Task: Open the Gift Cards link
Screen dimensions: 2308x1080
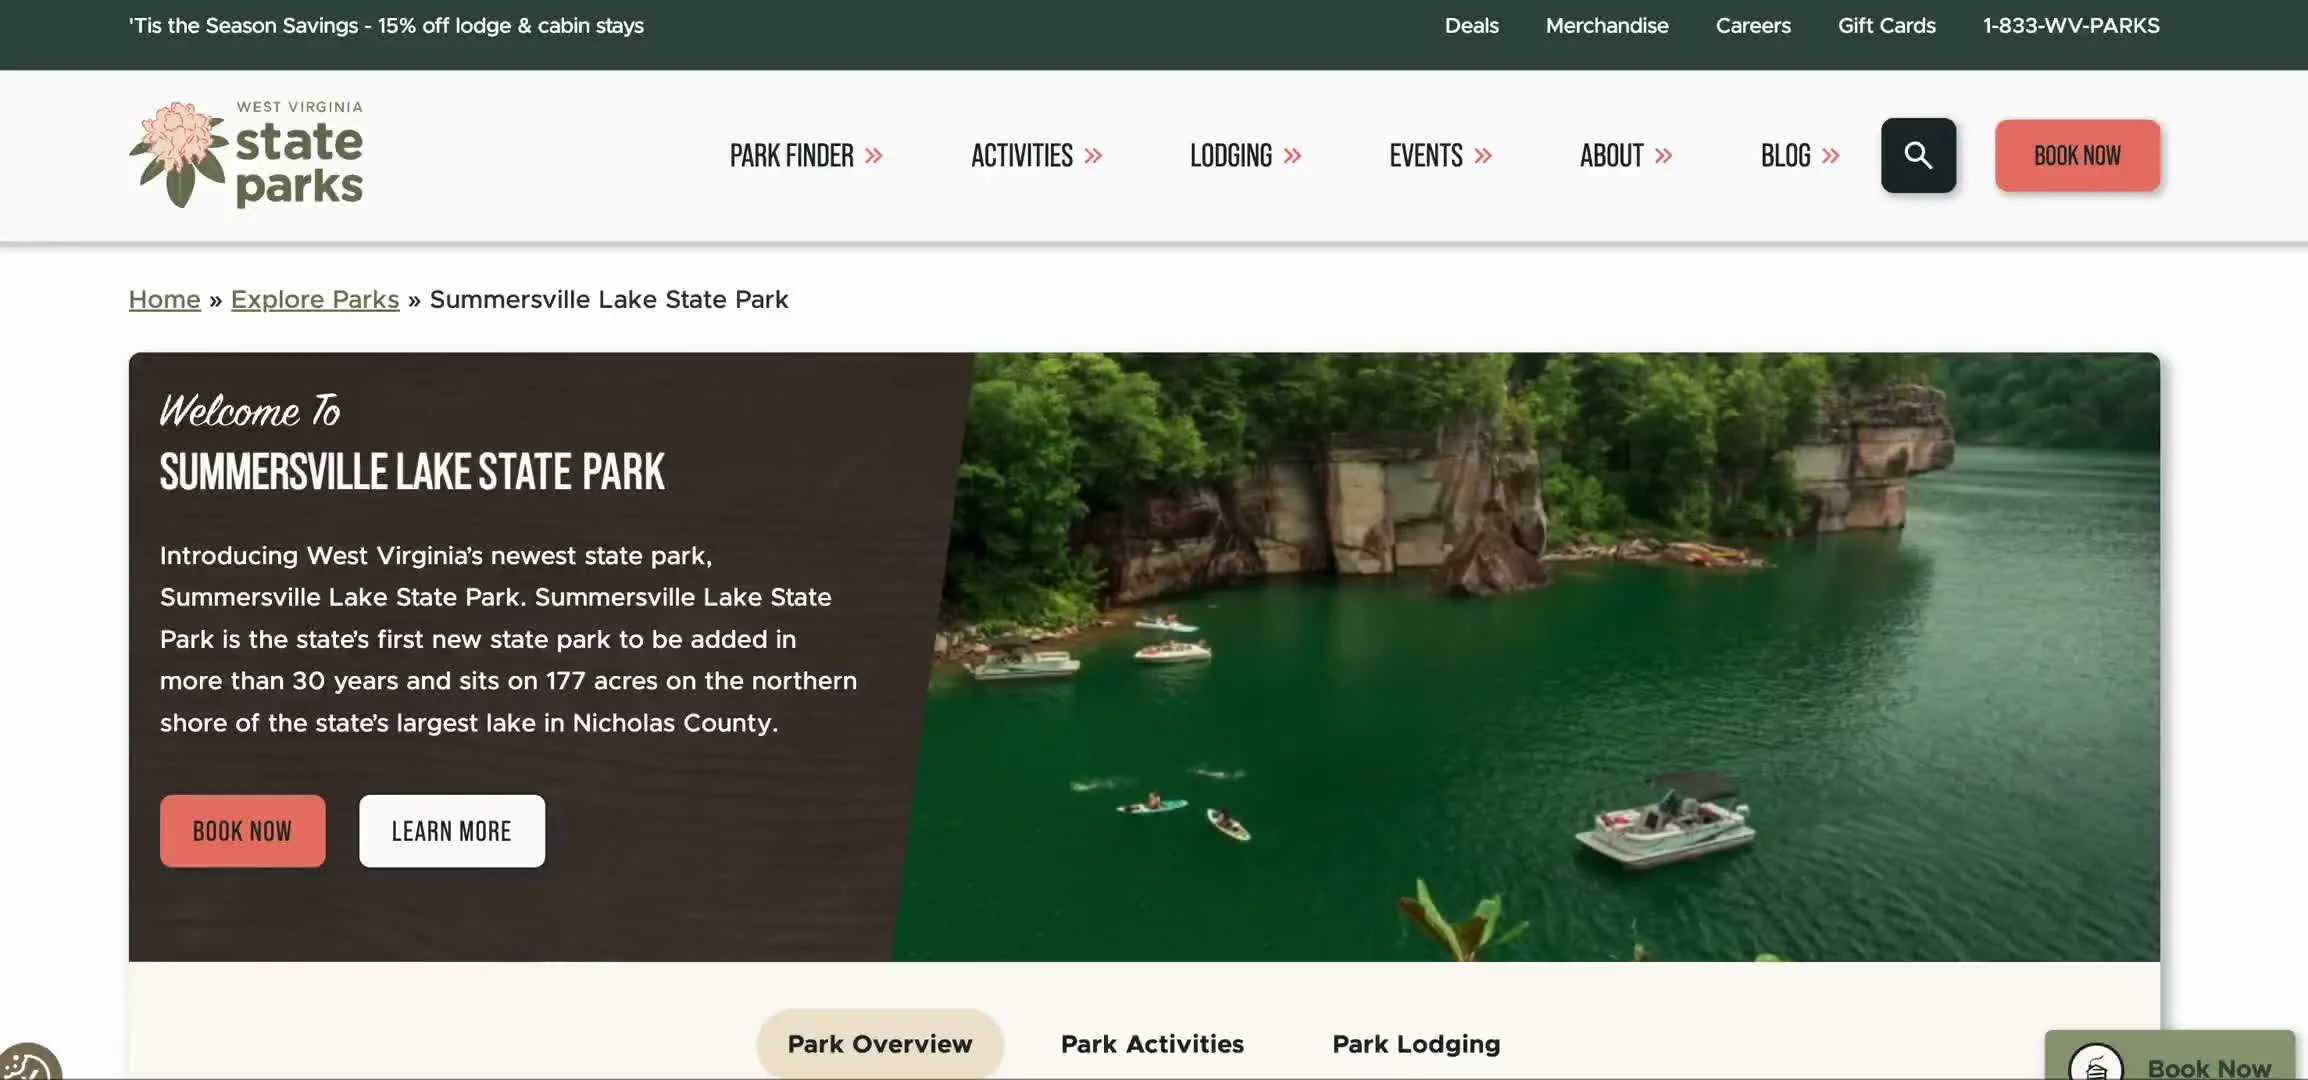Action: (x=1886, y=26)
